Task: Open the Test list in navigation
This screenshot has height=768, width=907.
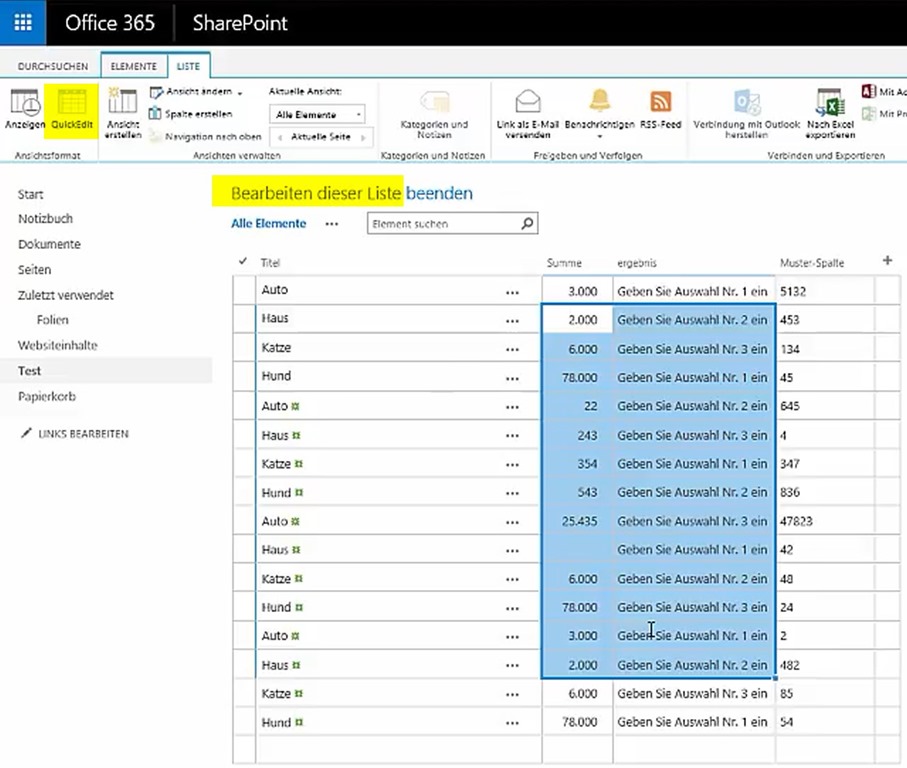Action: 29,371
